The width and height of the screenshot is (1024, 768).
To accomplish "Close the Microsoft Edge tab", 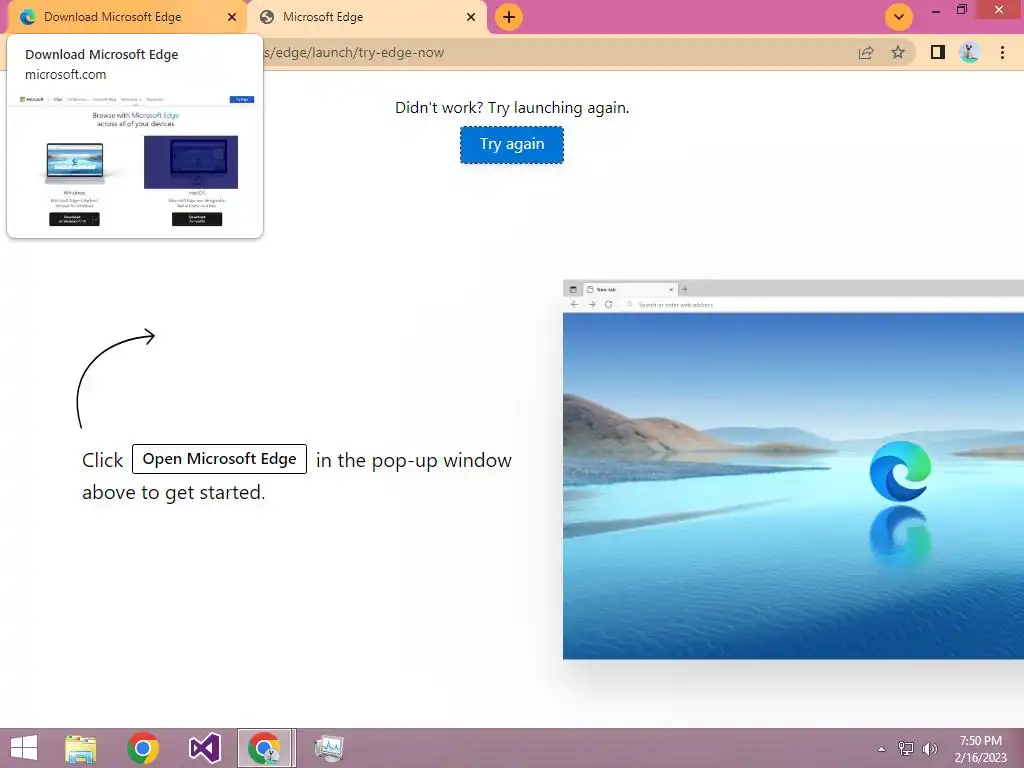I will (x=471, y=17).
